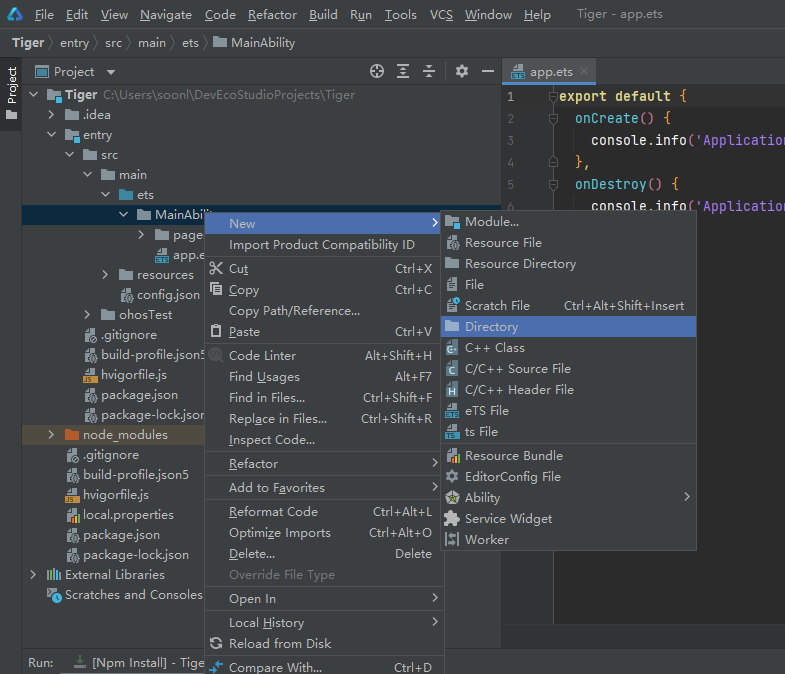
Task: Click the Cut scissors icon
Action: pos(216,268)
